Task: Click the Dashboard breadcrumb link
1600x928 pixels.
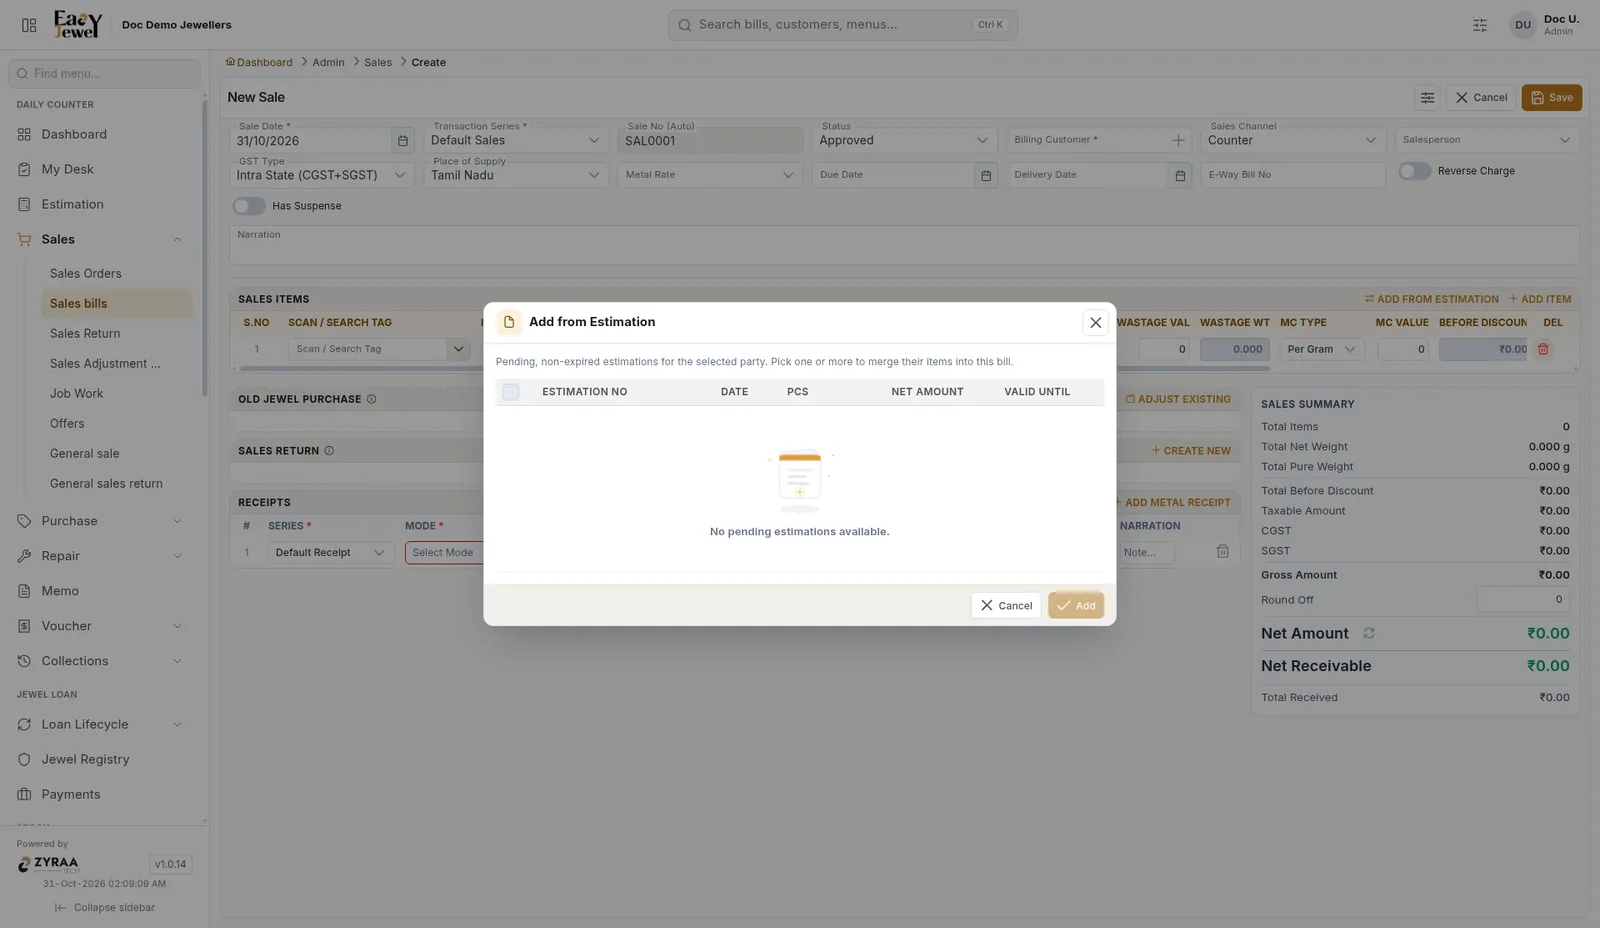Action: [x=259, y=62]
